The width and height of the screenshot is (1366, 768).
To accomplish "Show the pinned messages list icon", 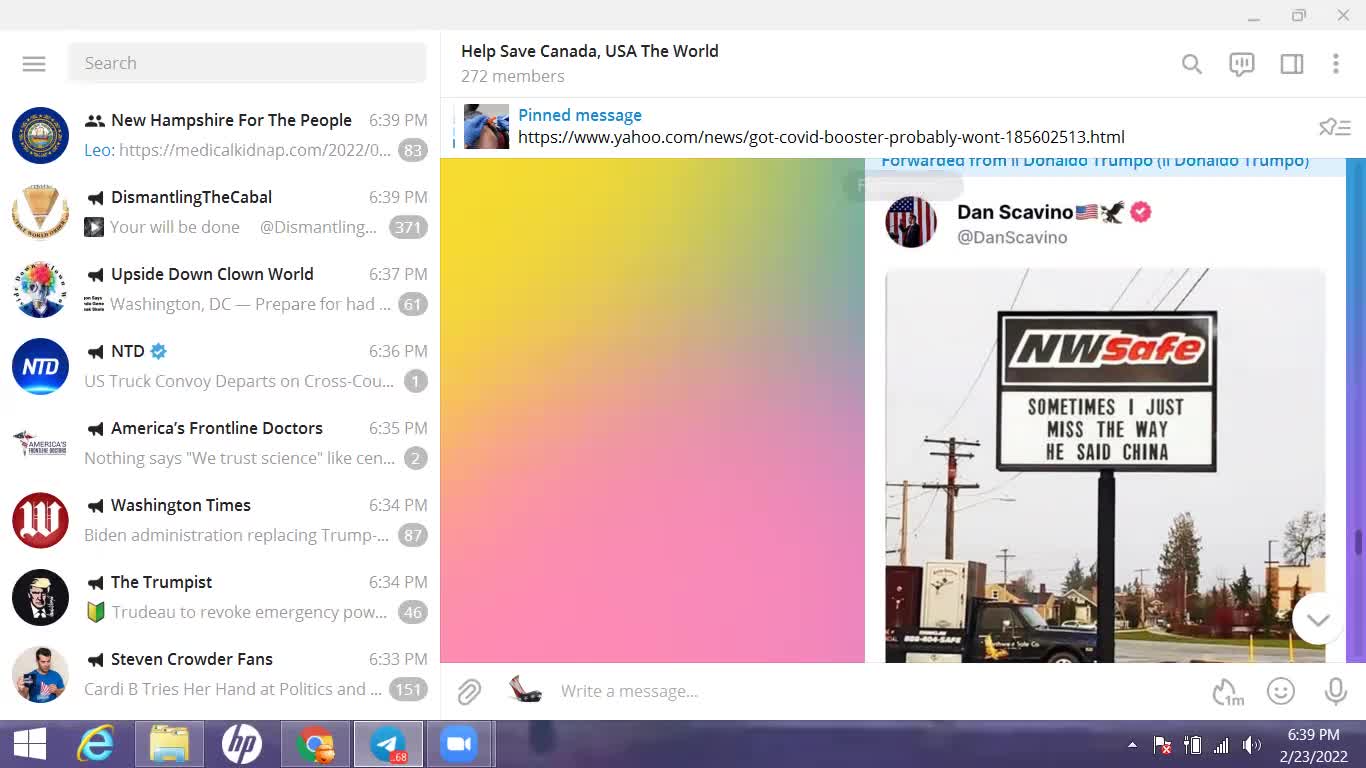I will 1335,127.
